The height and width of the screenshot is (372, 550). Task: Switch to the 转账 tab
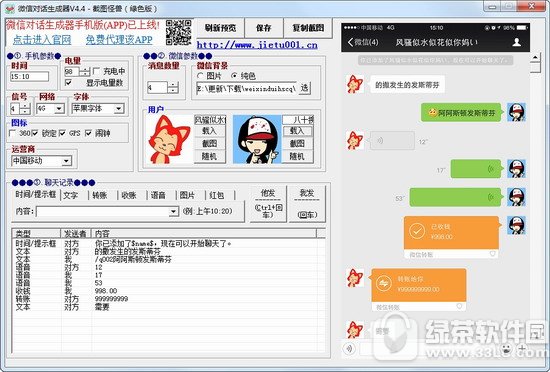100,195
